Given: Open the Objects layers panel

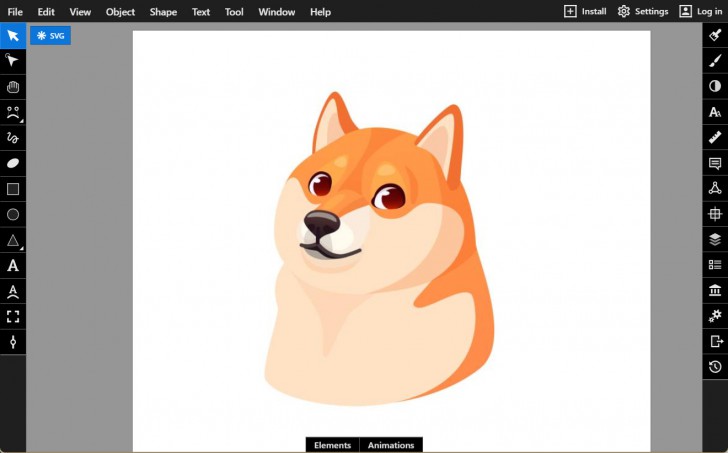Looking at the screenshot, I should [715, 239].
